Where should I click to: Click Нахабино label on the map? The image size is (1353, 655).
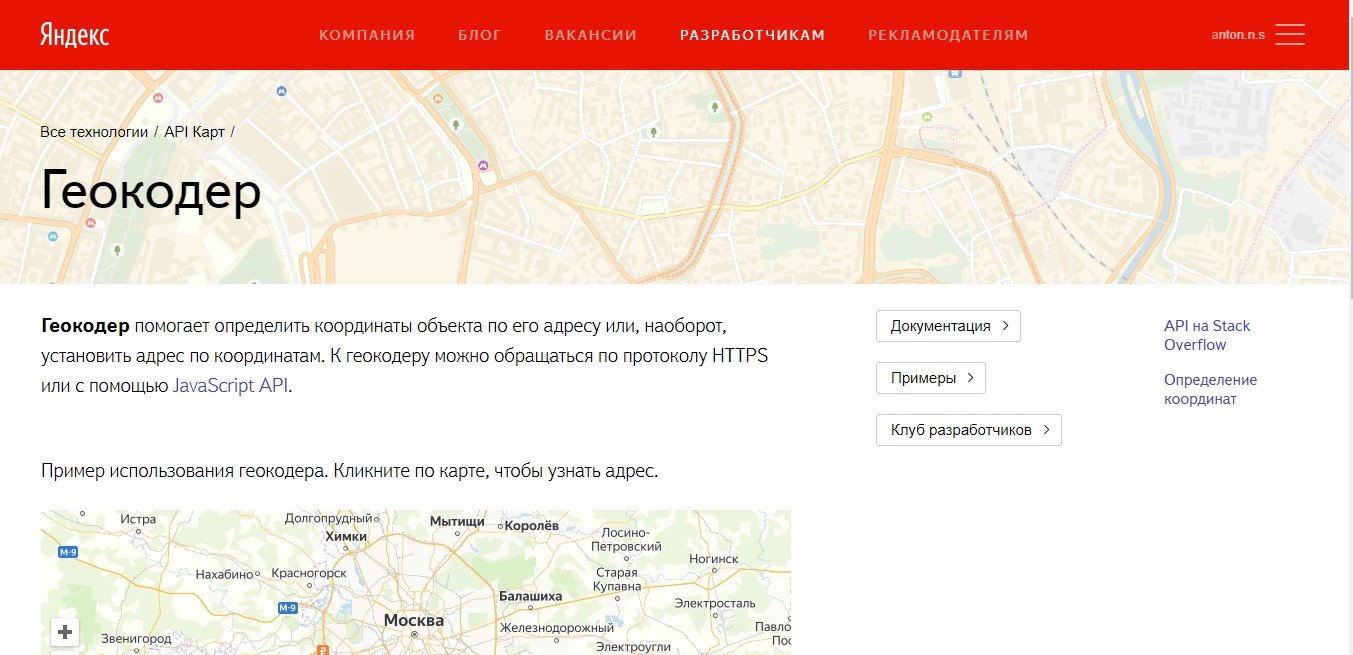tap(225, 575)
